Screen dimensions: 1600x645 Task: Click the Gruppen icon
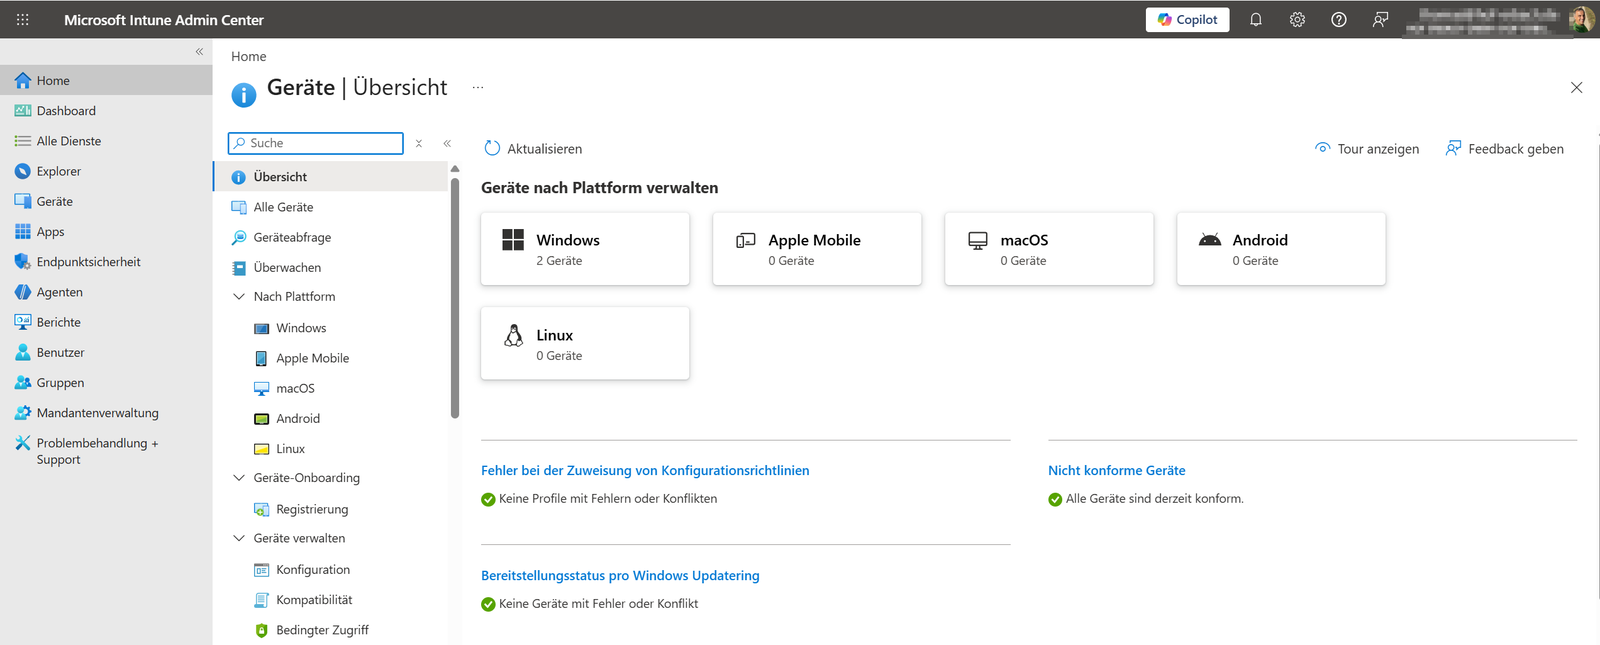[x=23, y=382]
